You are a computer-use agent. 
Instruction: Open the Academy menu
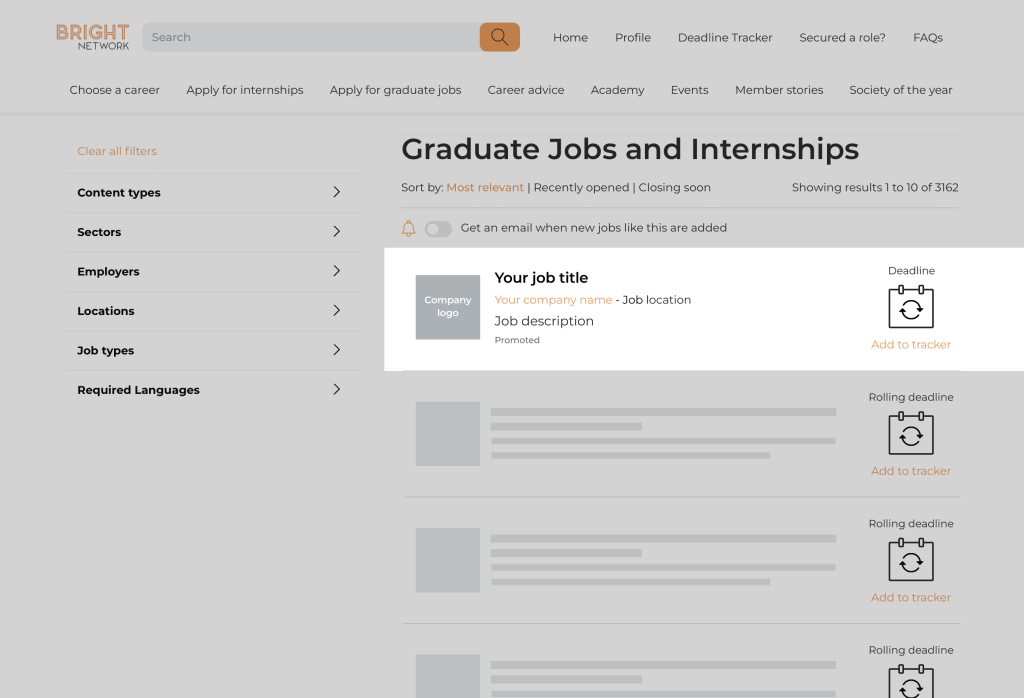pos(617,90)
